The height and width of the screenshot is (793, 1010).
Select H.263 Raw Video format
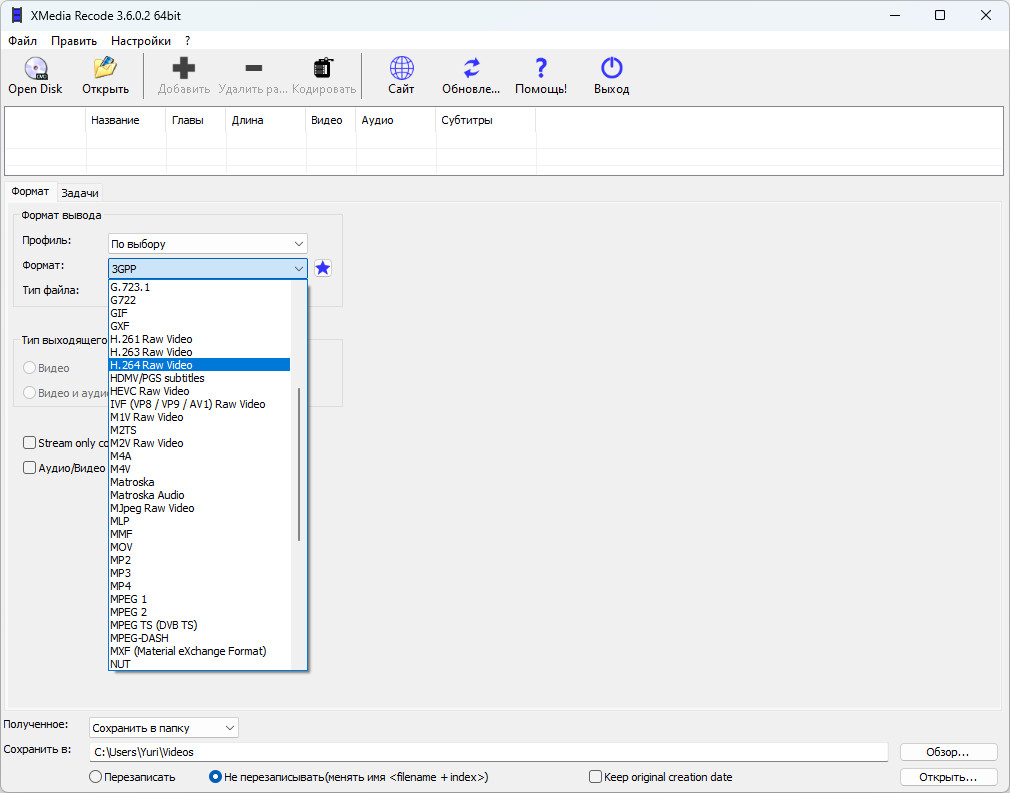point(200,352)
